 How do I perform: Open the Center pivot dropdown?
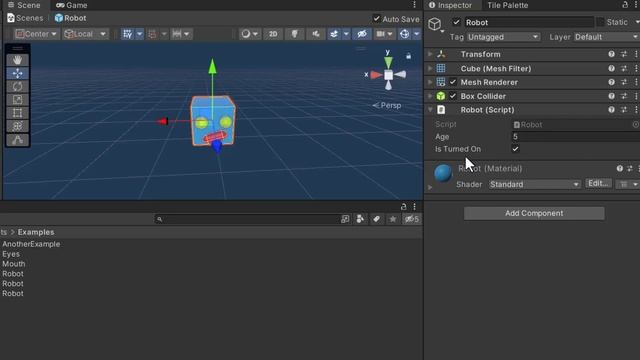(x=36, y=34)
